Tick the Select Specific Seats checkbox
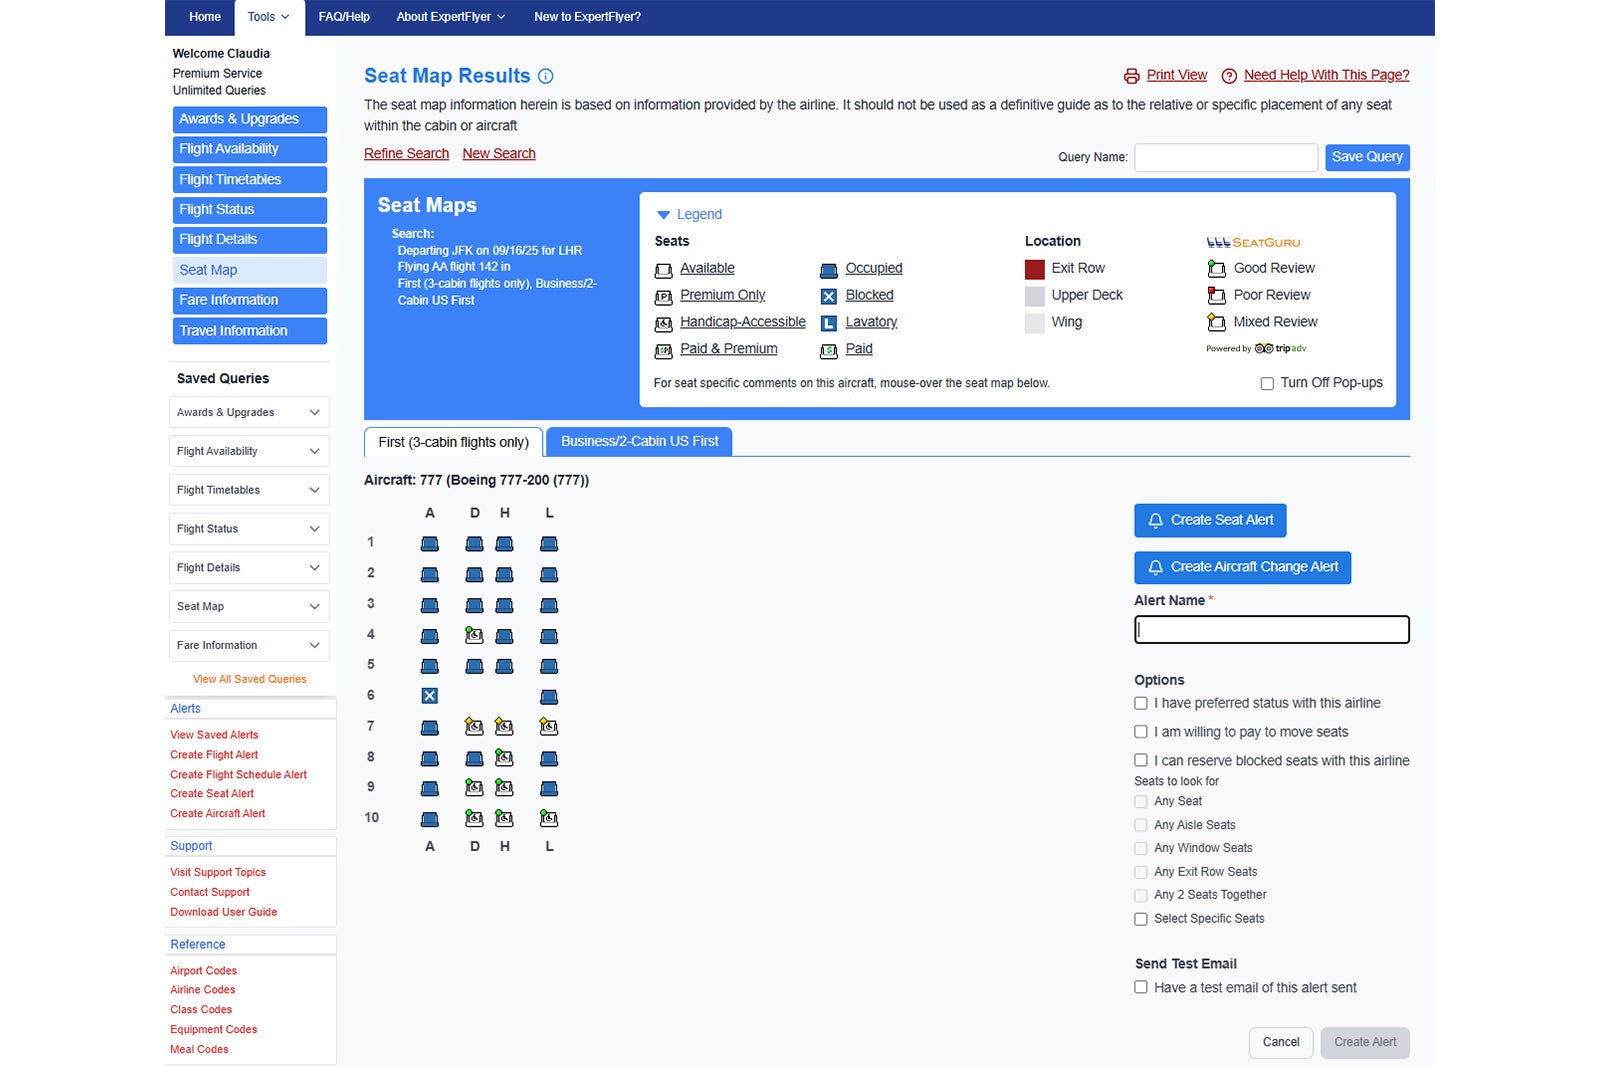 [1141, 919]
